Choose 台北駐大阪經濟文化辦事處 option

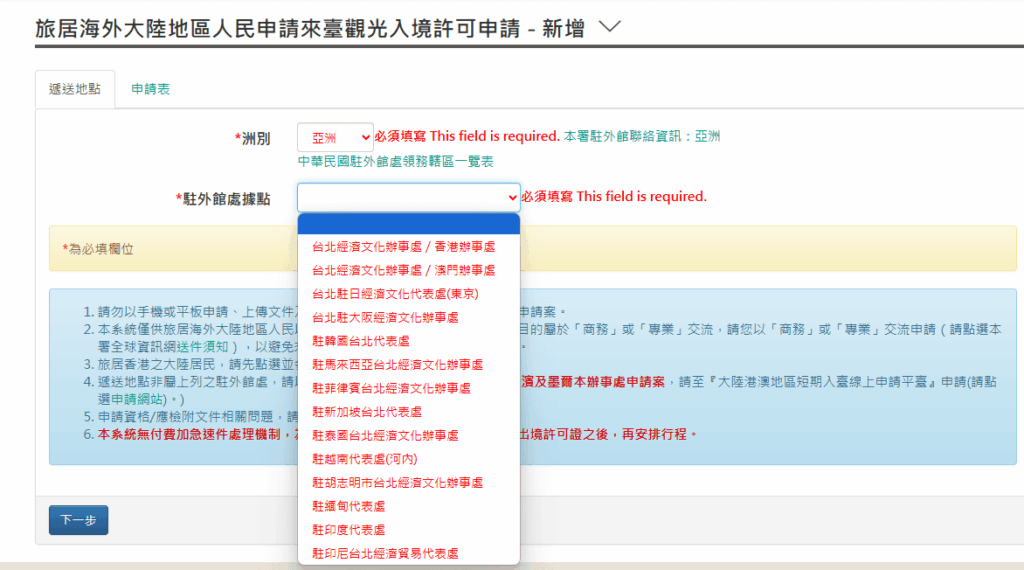tap(385, 317)
